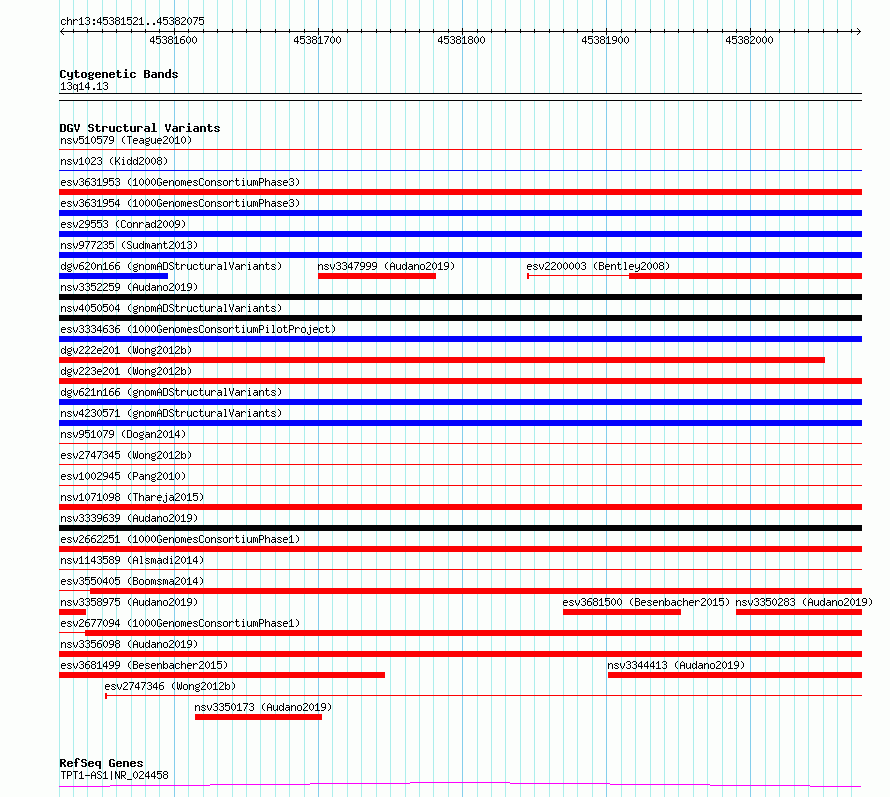Image resolution: width=890 pixels, height=797 pixels.
Task: Open esv2662251 (1000GenomesConsortiumPhase1) label
Action: 180,539
